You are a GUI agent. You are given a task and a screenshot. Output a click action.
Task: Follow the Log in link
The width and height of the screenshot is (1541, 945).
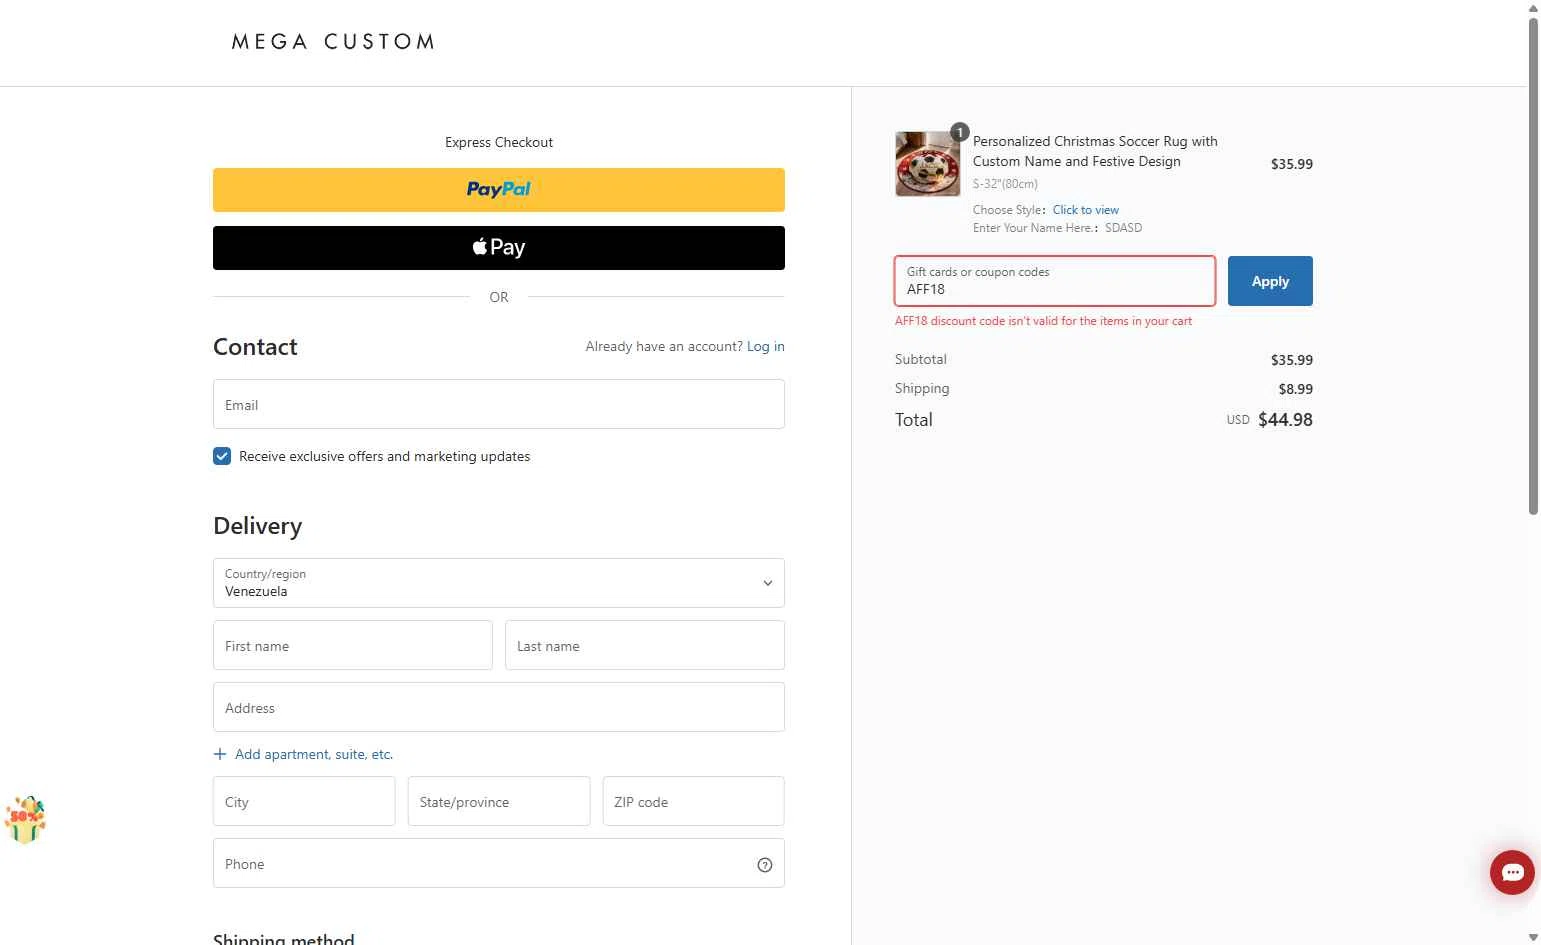[x=766, y=346]
